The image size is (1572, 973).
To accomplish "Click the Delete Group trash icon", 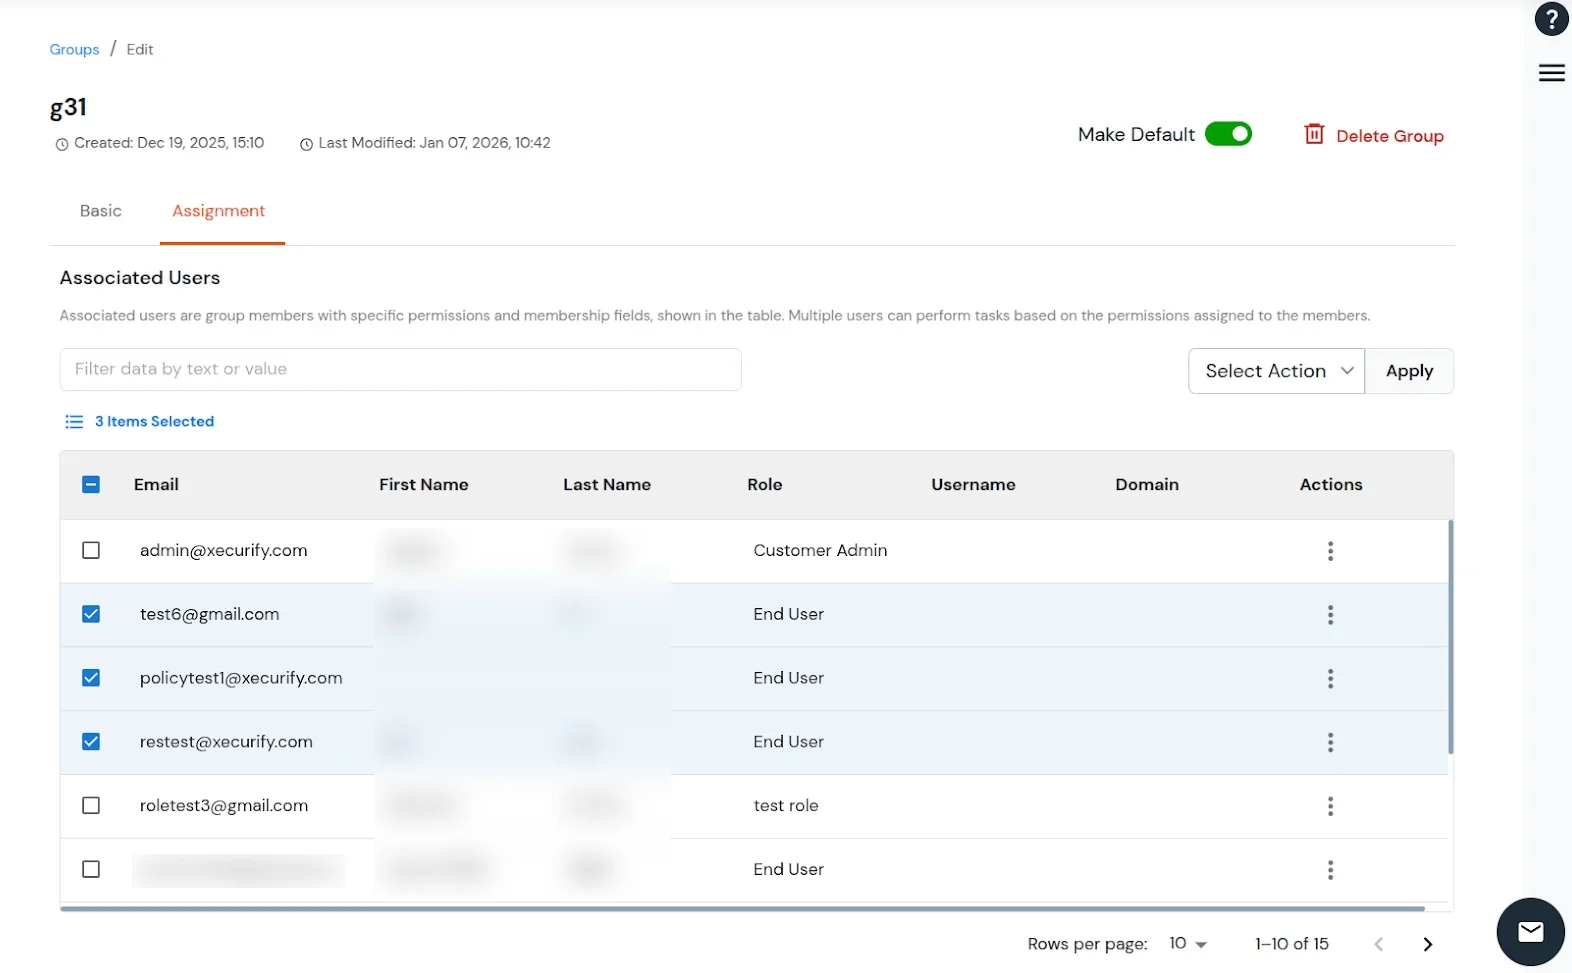I will point(1314,134).
